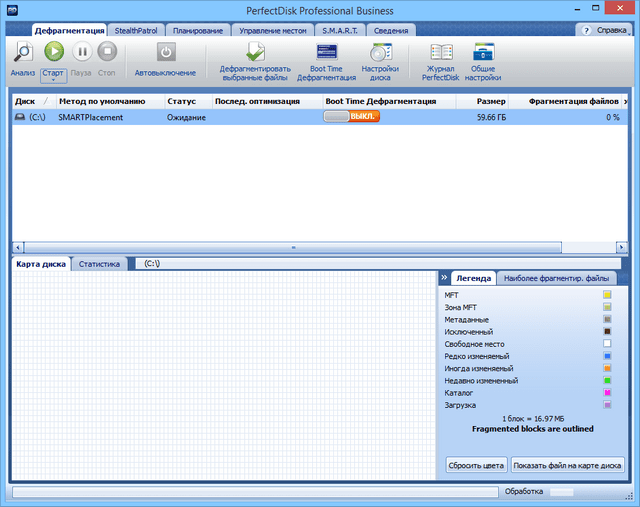Image resolution: width=640 pixels, height=507 pixels.
Task: Click the yellow MFT color swatch
Action: 606,295
